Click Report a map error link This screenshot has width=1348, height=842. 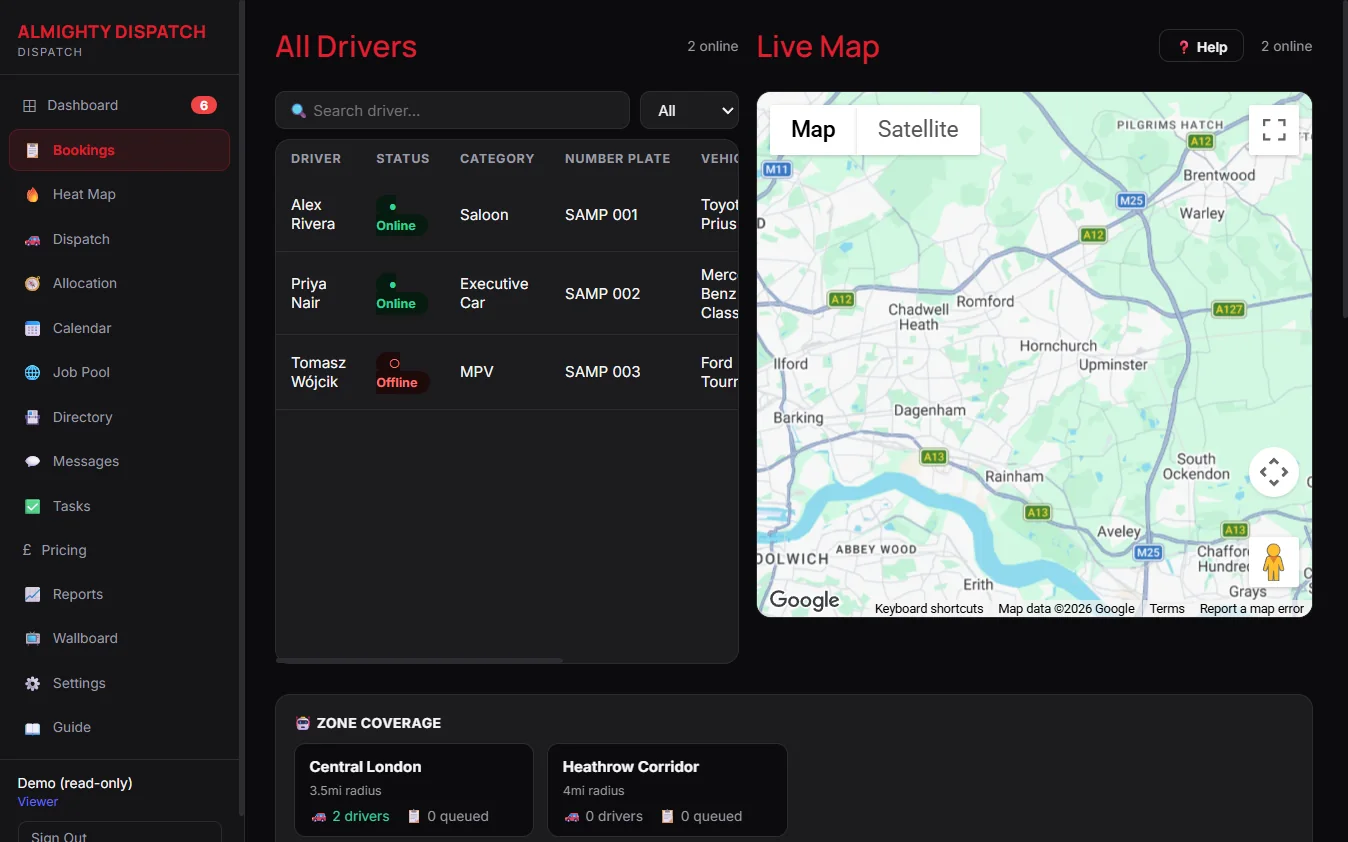tap(1252, 609)
